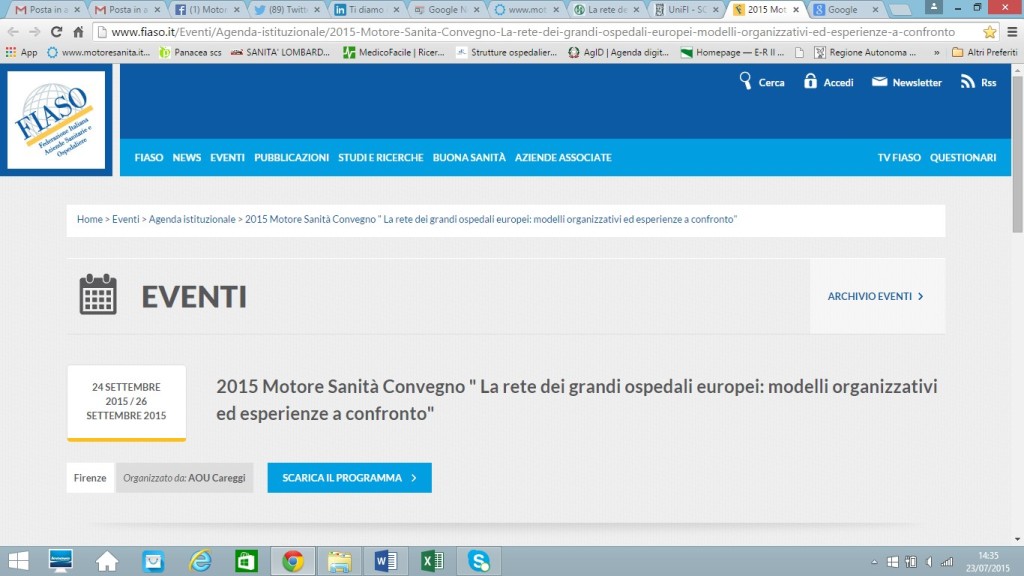Click the SCARICA IL PROGRAMMA button
1024x576 pixels.
(349, 478)
